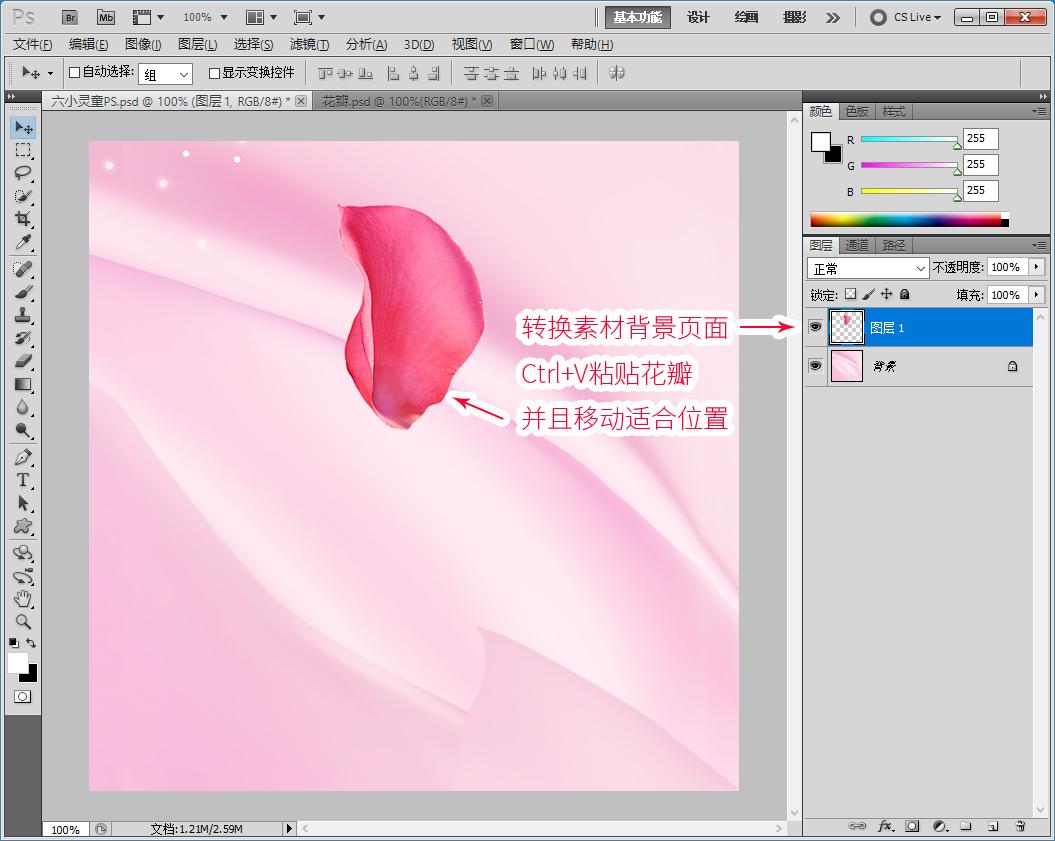Select the Move tool in toolbox
Viewport: 1055px width, 841px height.
pyautogui.click(x=24, y=127)
